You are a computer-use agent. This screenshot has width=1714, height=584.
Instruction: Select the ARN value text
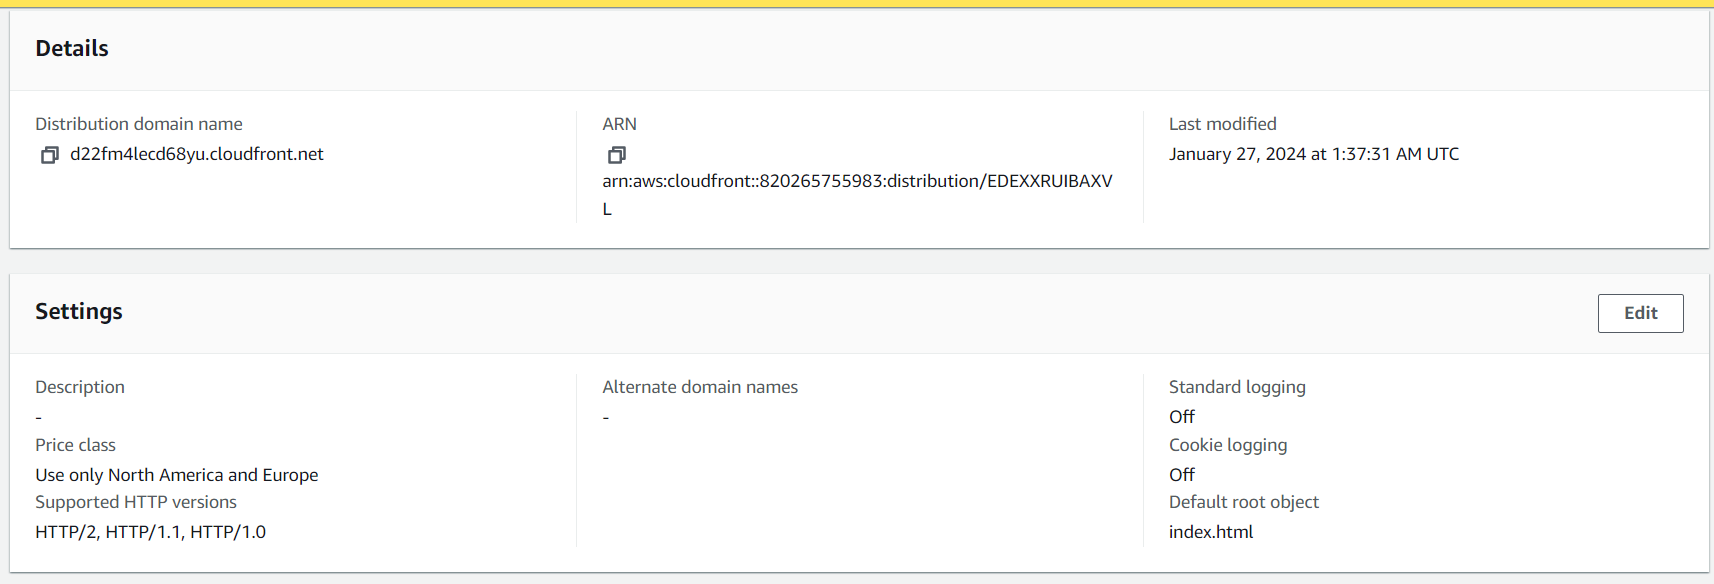coord(857,181)
